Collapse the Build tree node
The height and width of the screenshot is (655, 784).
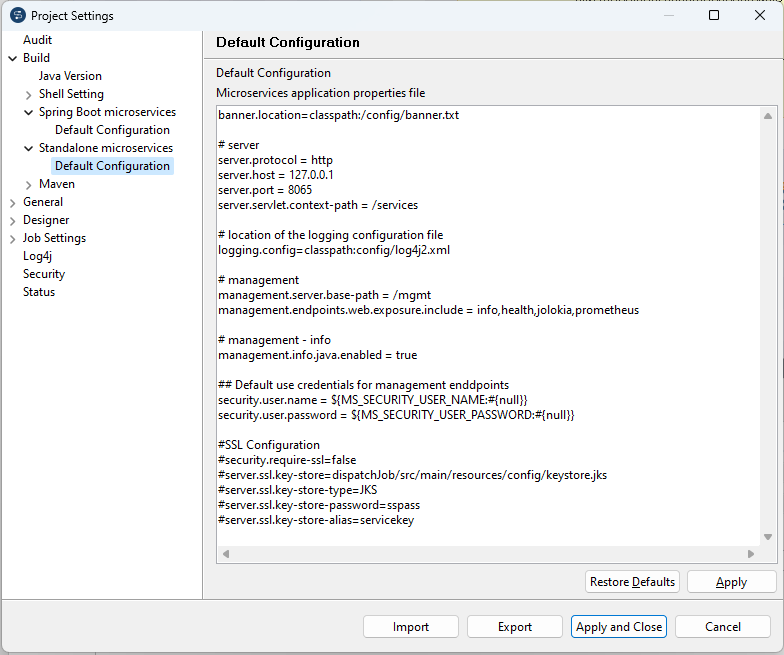(12, 58)
